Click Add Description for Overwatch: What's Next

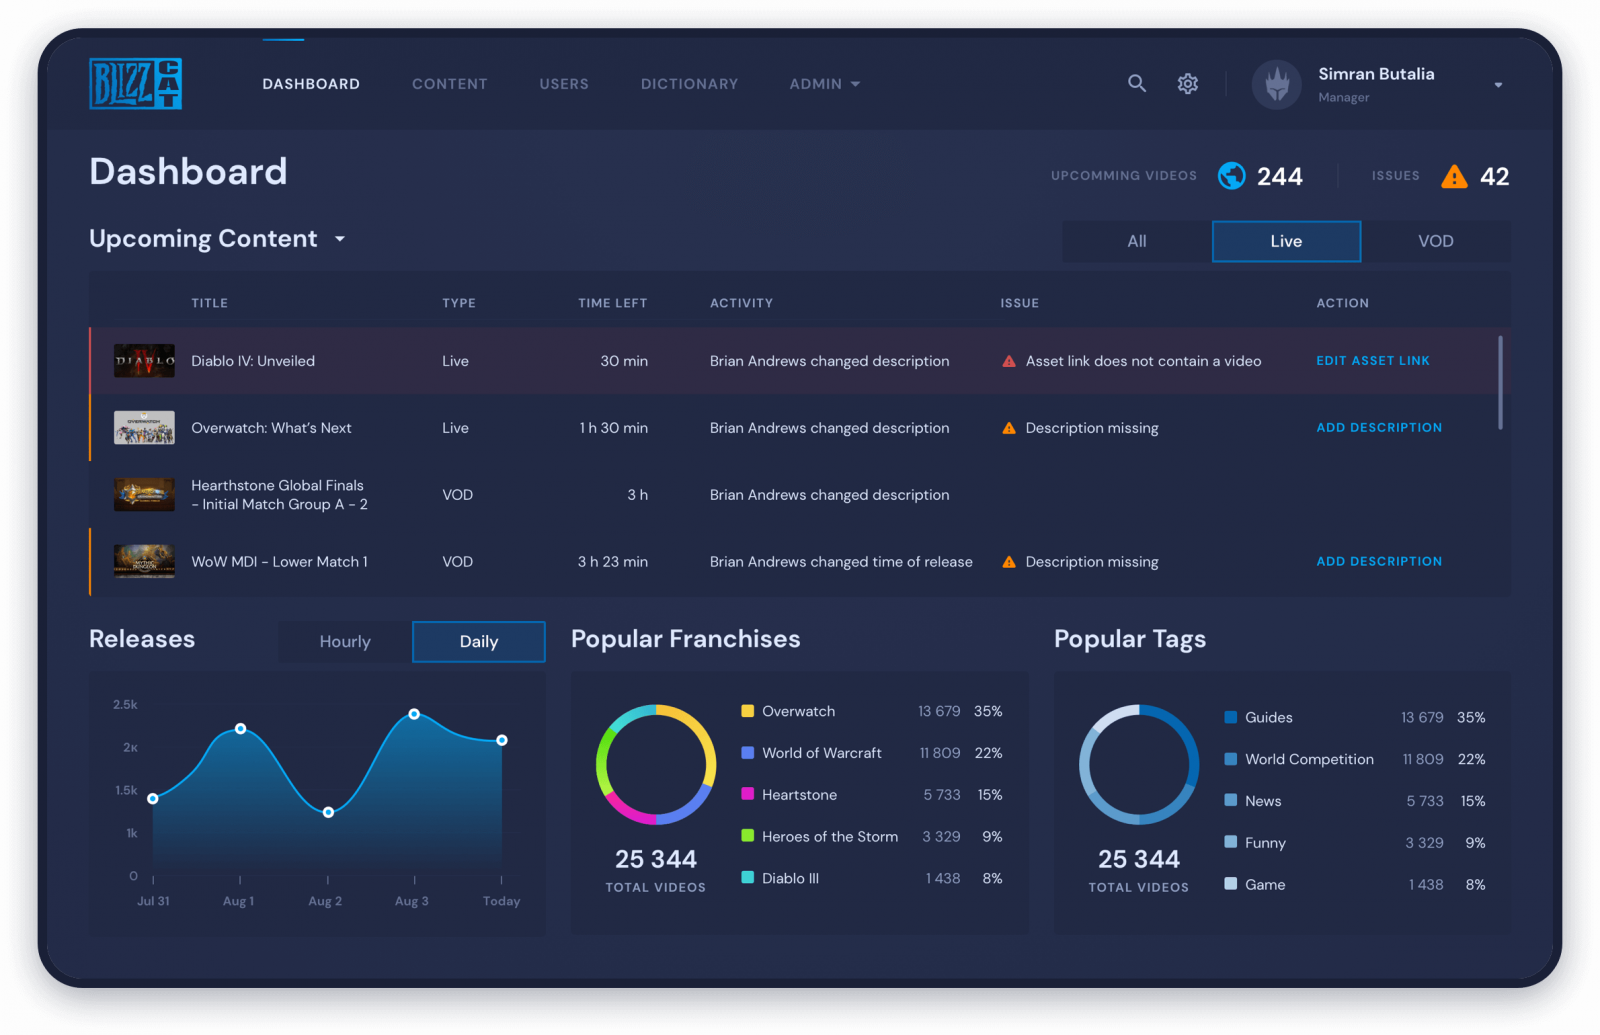1379,428
